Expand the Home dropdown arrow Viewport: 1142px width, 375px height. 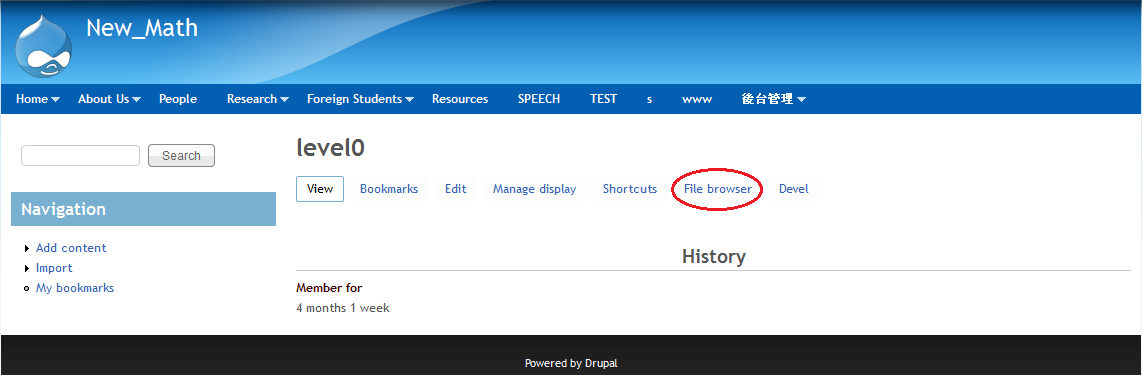[x=56, y=100]
